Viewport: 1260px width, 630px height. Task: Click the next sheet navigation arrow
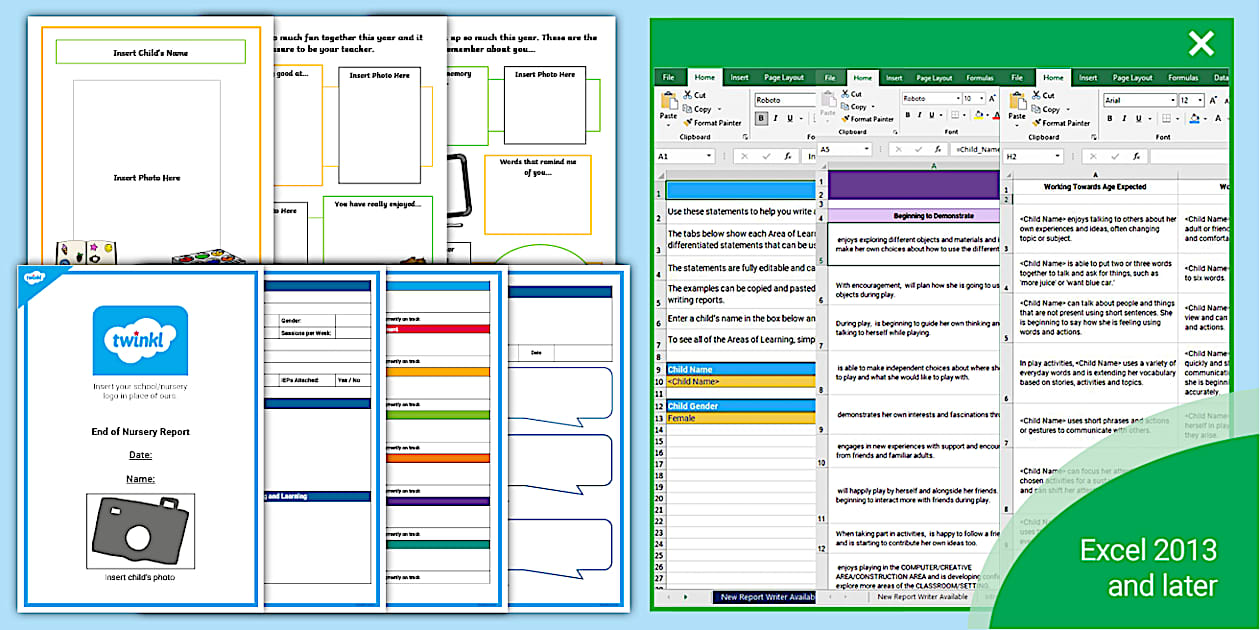(685, 597)
